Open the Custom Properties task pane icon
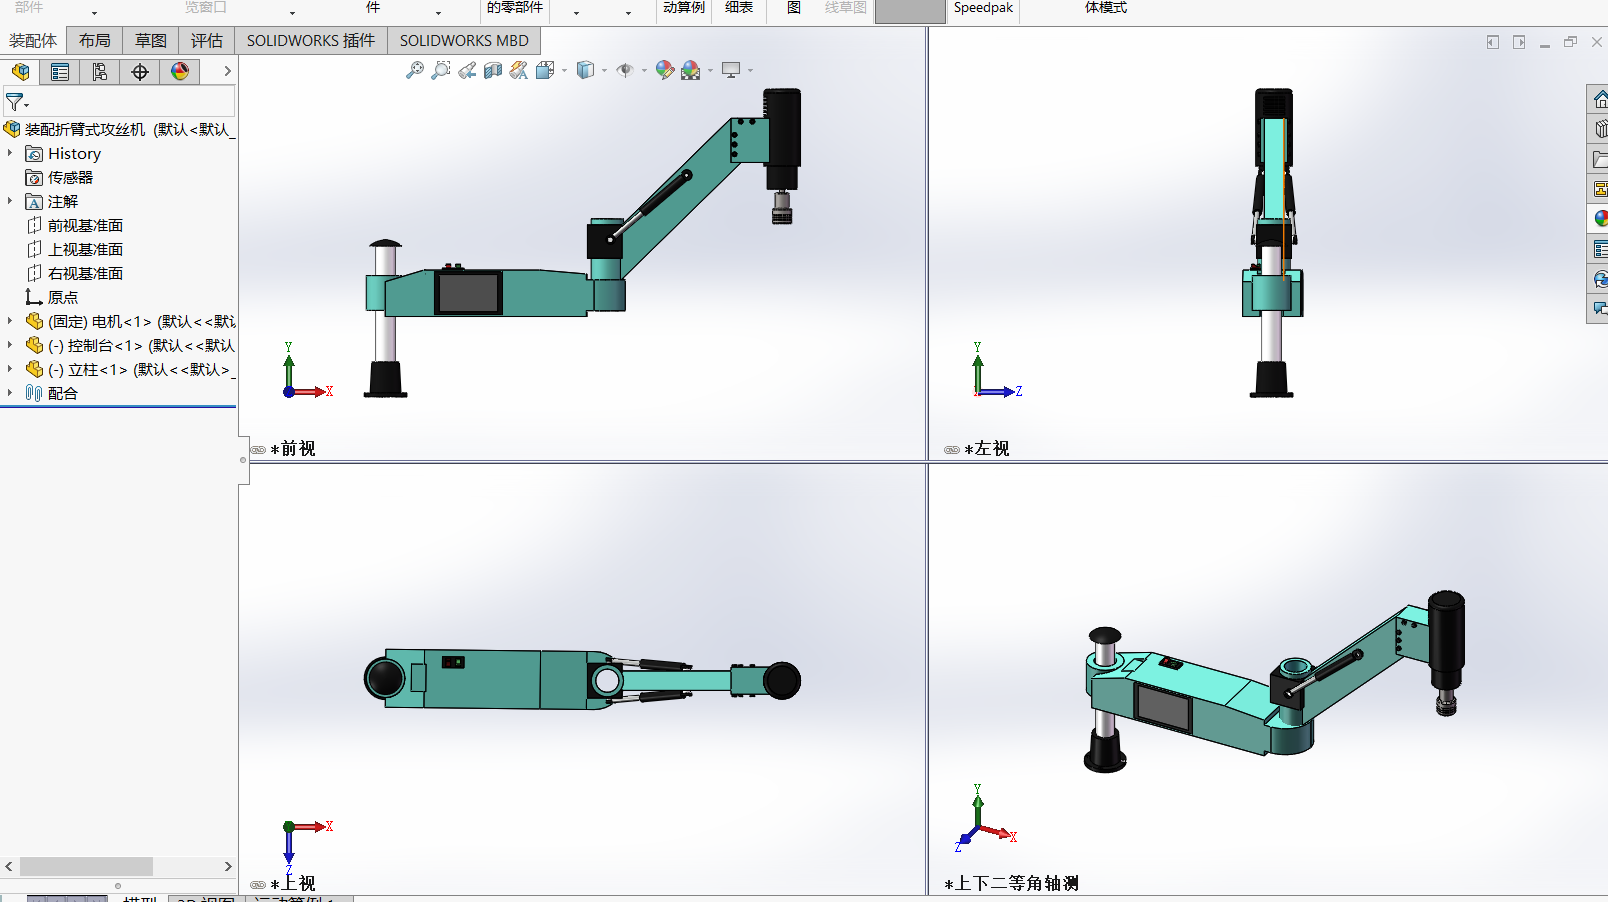Image resolution: width=1608 pixels, height=902 pixels. tap(1600, 249)
